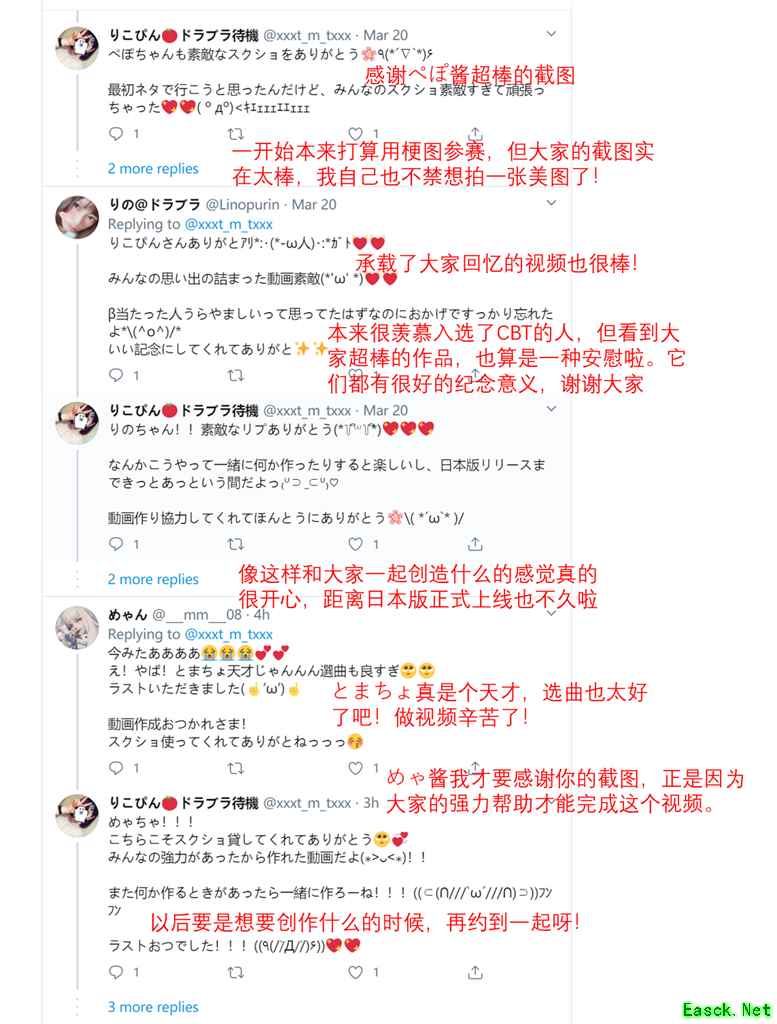
Task: Retweet the first りこぴん tweet
Action: point(235,134)
